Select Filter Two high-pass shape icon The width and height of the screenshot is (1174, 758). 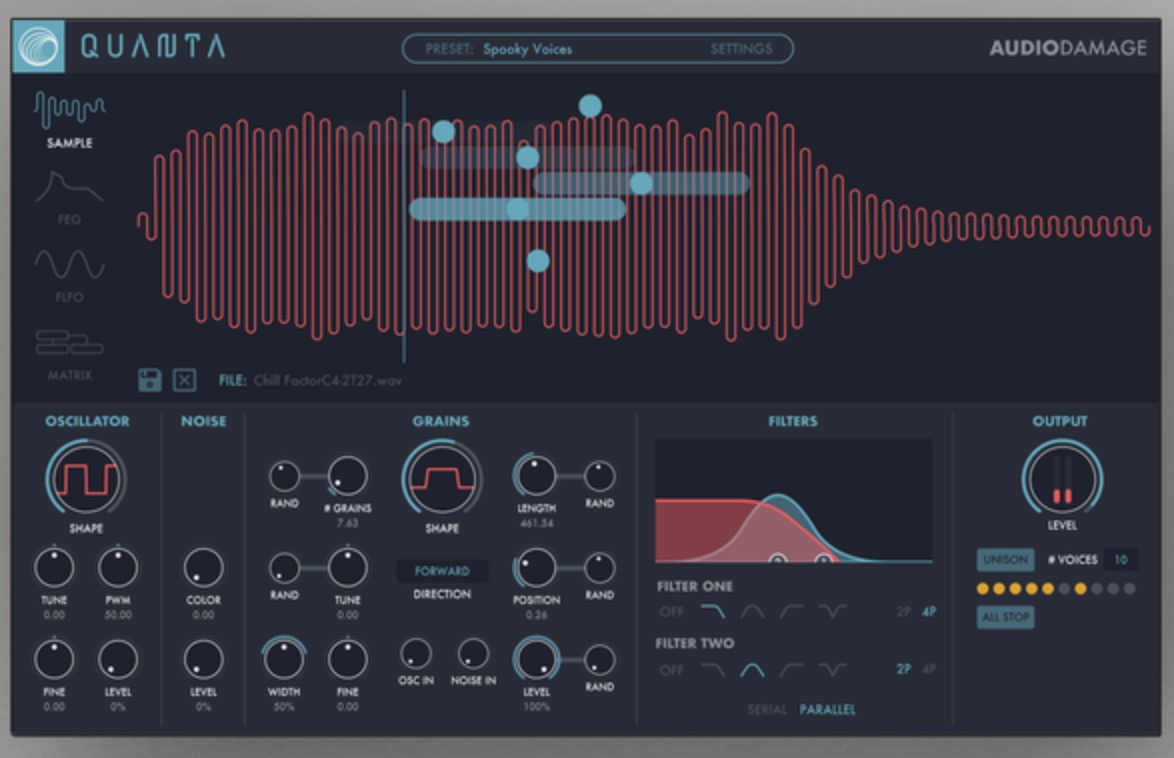pos(792,669)
